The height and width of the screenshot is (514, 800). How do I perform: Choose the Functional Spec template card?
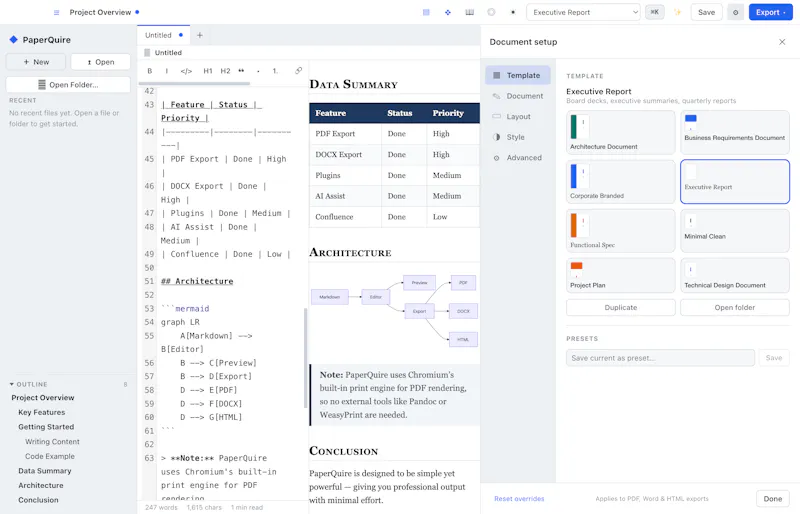[x=620, y=231]
